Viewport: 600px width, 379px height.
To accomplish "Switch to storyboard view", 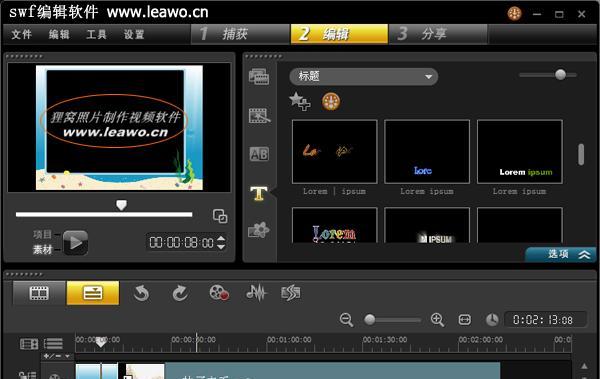I will tap(39, 293).
